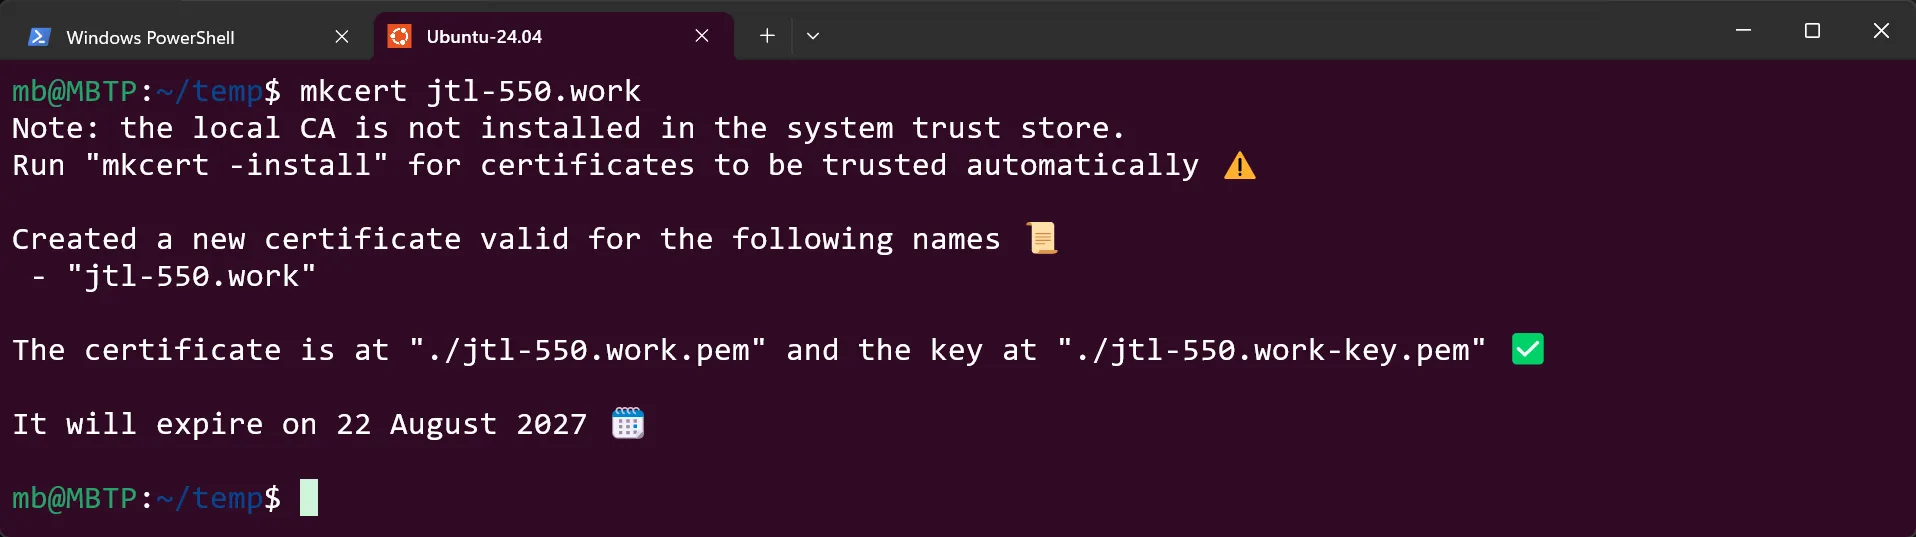The width and height of the screenshot is (1916, 537).
Task: Click the PowerShell icon on the first tab
Action: click(x=39, y=37)
